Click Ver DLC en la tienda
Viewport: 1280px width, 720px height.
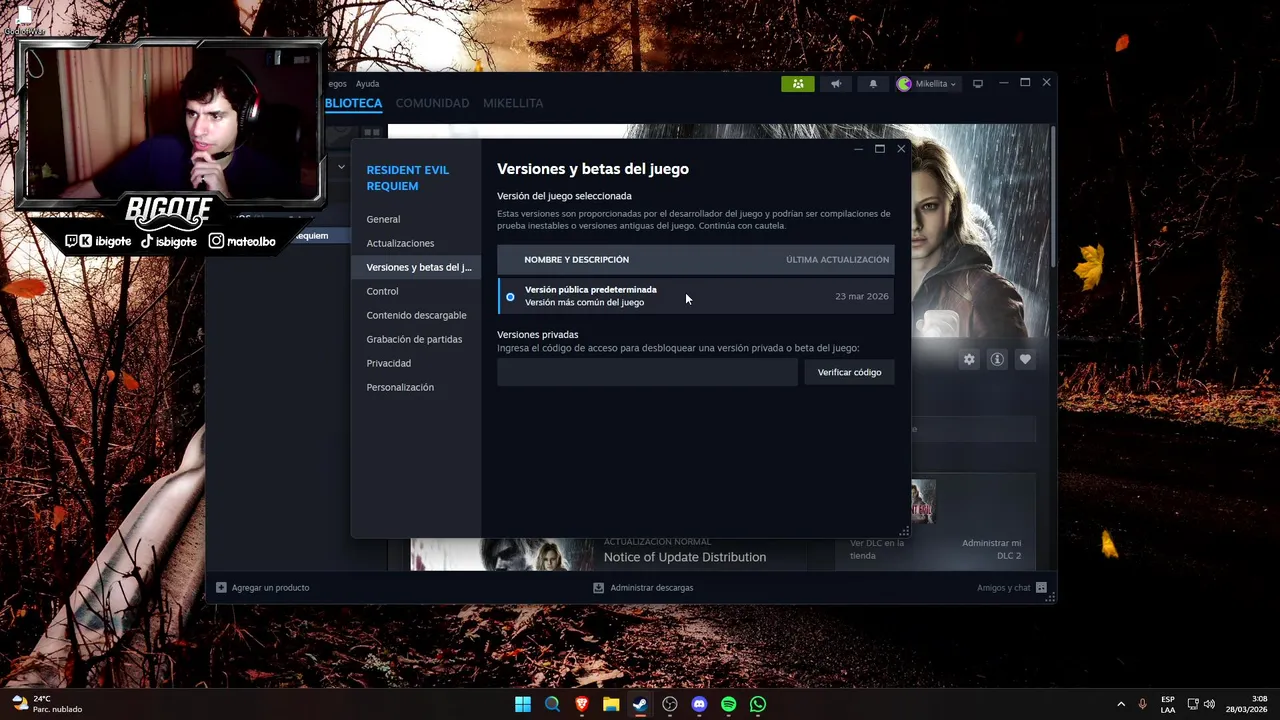pyautogui.click(x=877, y=549)
